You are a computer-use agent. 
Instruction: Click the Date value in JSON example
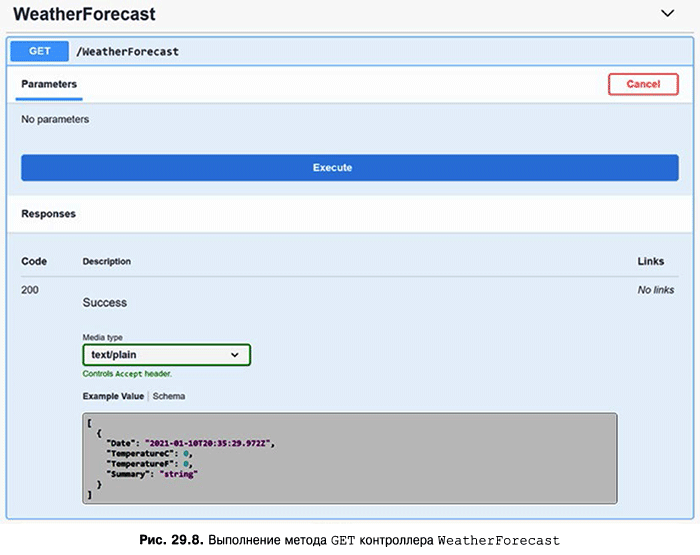[x=209, y=441]
